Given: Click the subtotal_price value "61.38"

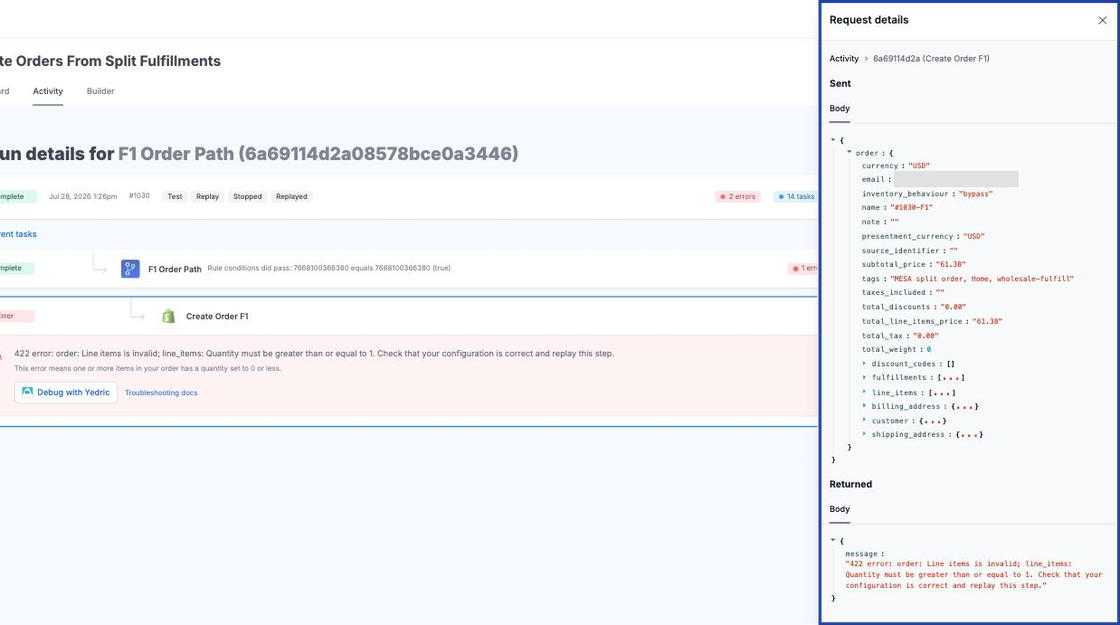Looking at the screenshot, I should click(950, 264).
